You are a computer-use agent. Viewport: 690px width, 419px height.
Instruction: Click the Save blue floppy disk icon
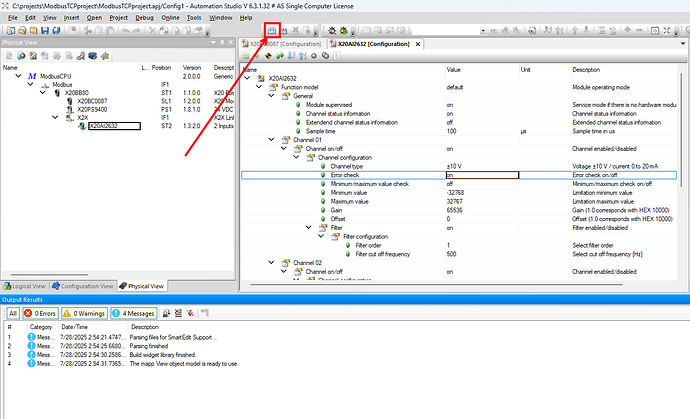tap(45, 30)
